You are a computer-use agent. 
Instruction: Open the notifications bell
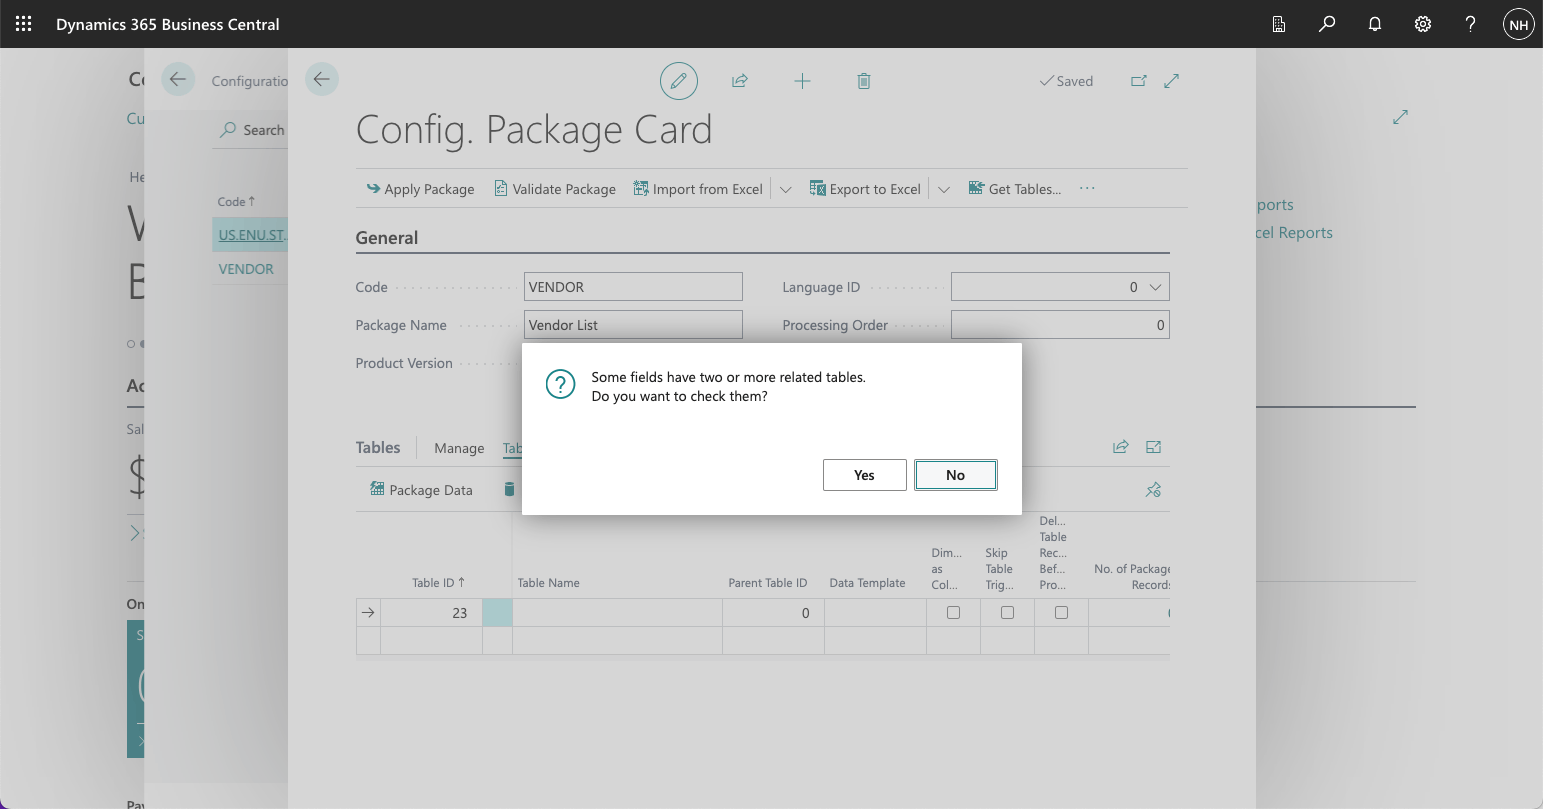tap(1375, 24)
